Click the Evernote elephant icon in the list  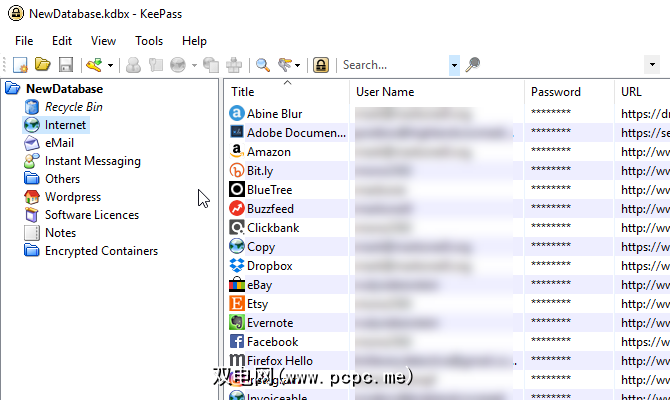point(237,322)
